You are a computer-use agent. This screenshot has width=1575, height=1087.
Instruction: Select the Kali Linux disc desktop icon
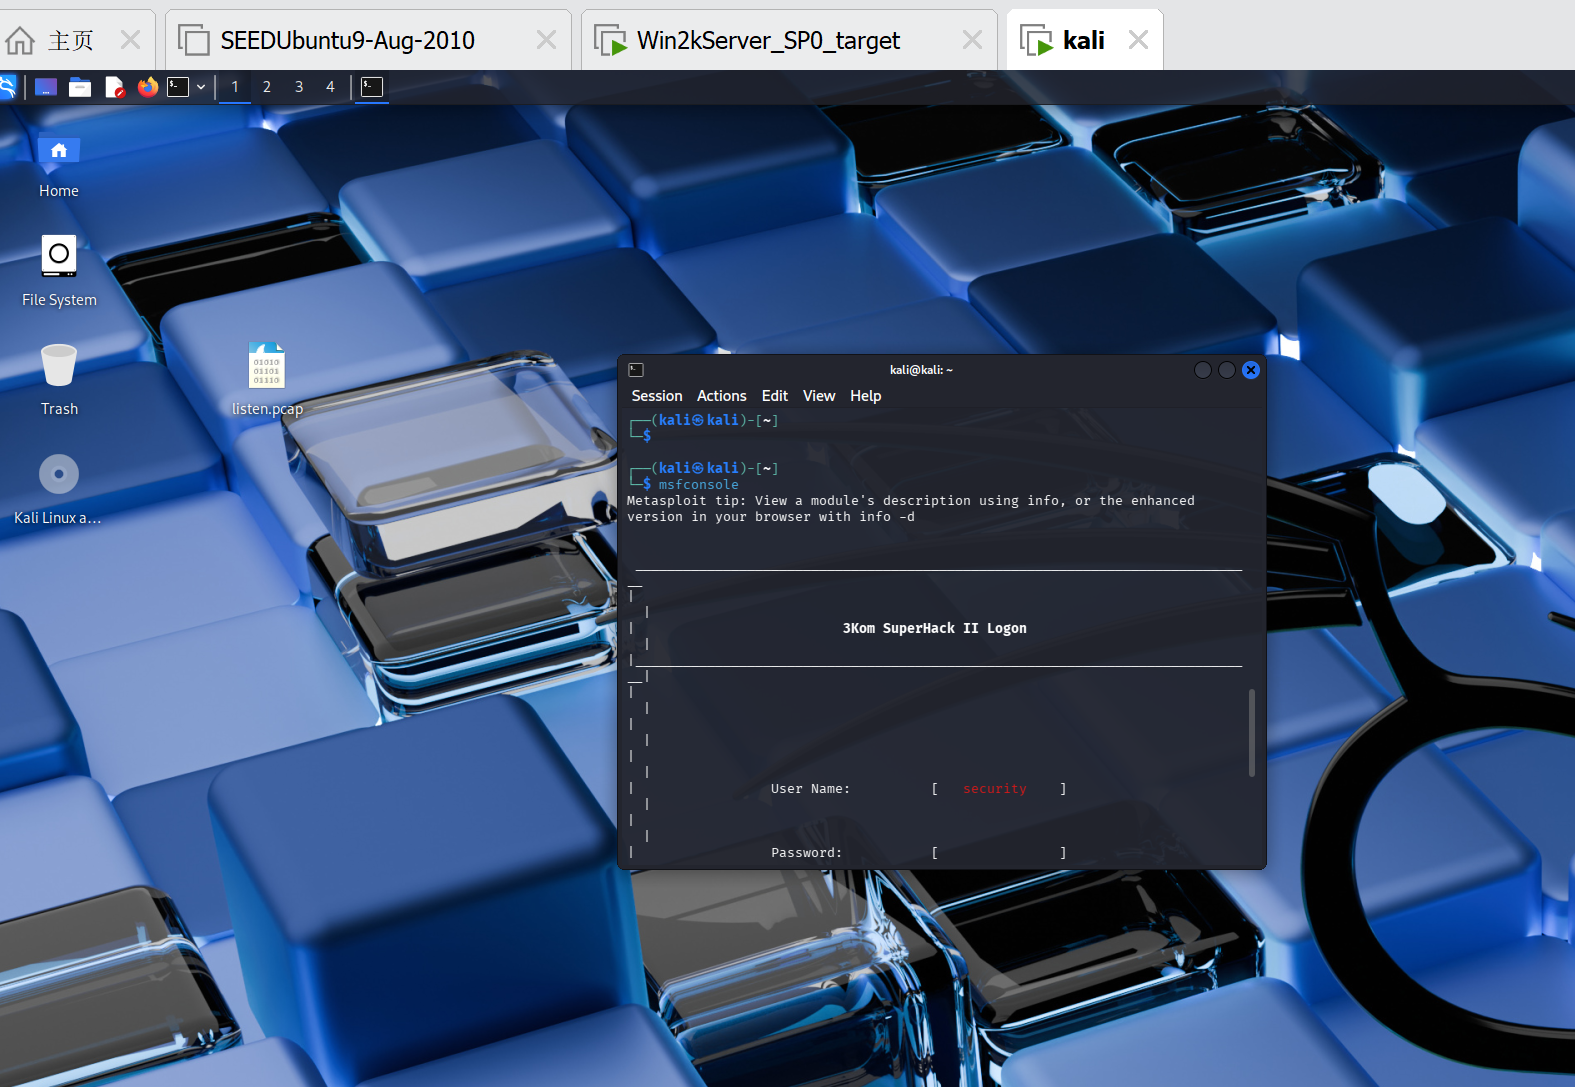[x=58, y=489]
